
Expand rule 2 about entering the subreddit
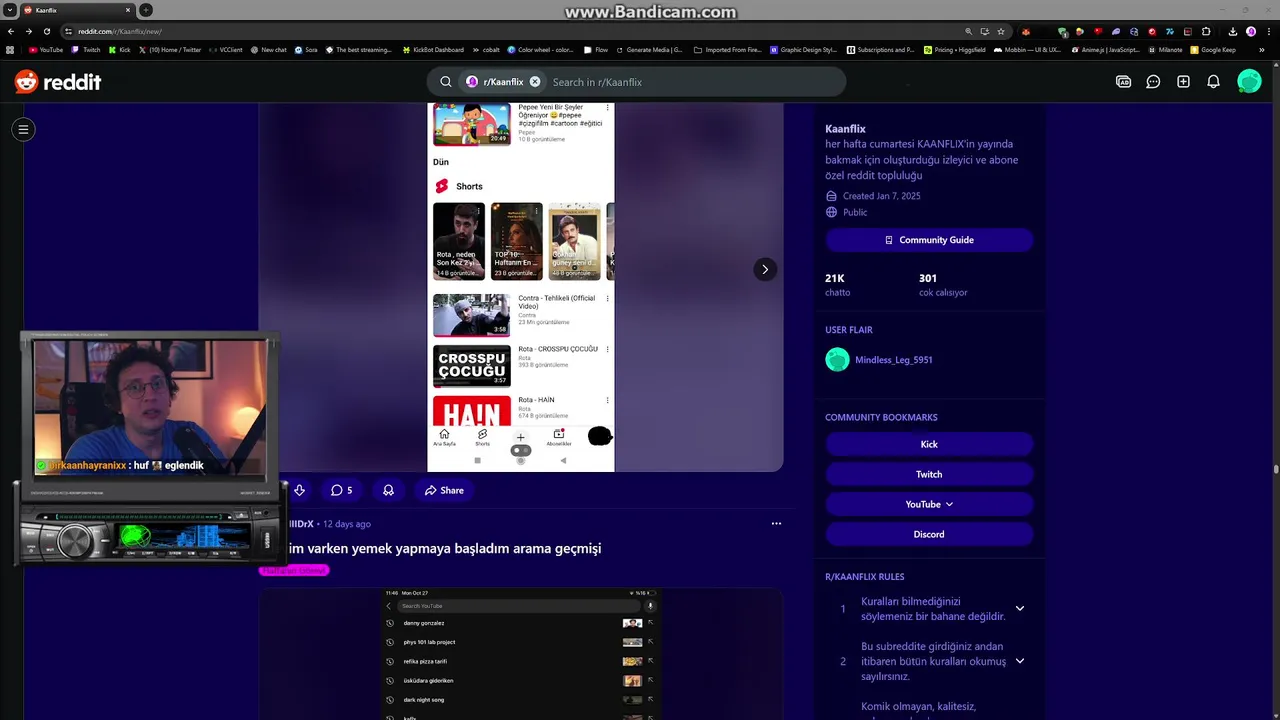pos(1020,661)
